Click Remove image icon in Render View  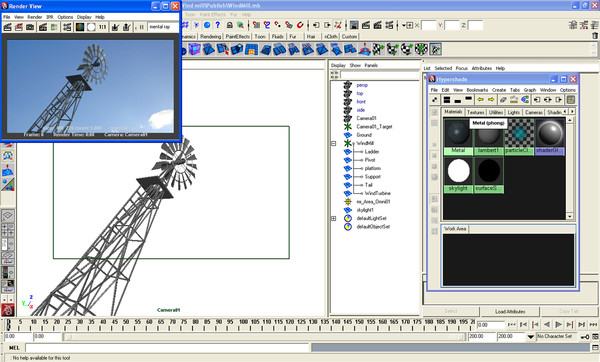(127, 27)
